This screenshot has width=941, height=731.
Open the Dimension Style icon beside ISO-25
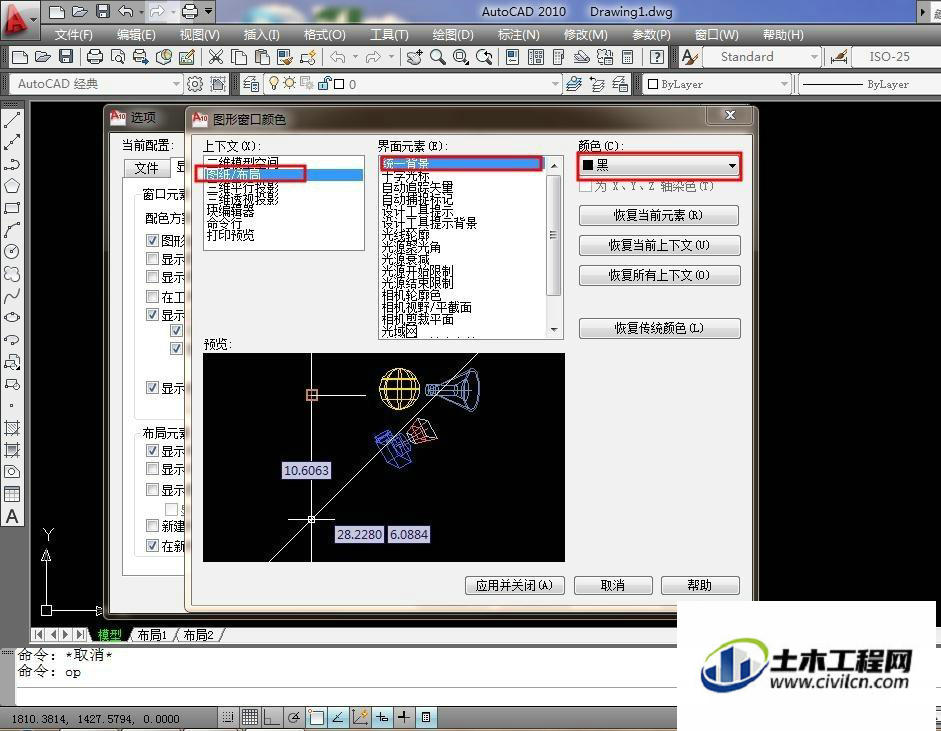pyautogui.click(x=838, y=57)
